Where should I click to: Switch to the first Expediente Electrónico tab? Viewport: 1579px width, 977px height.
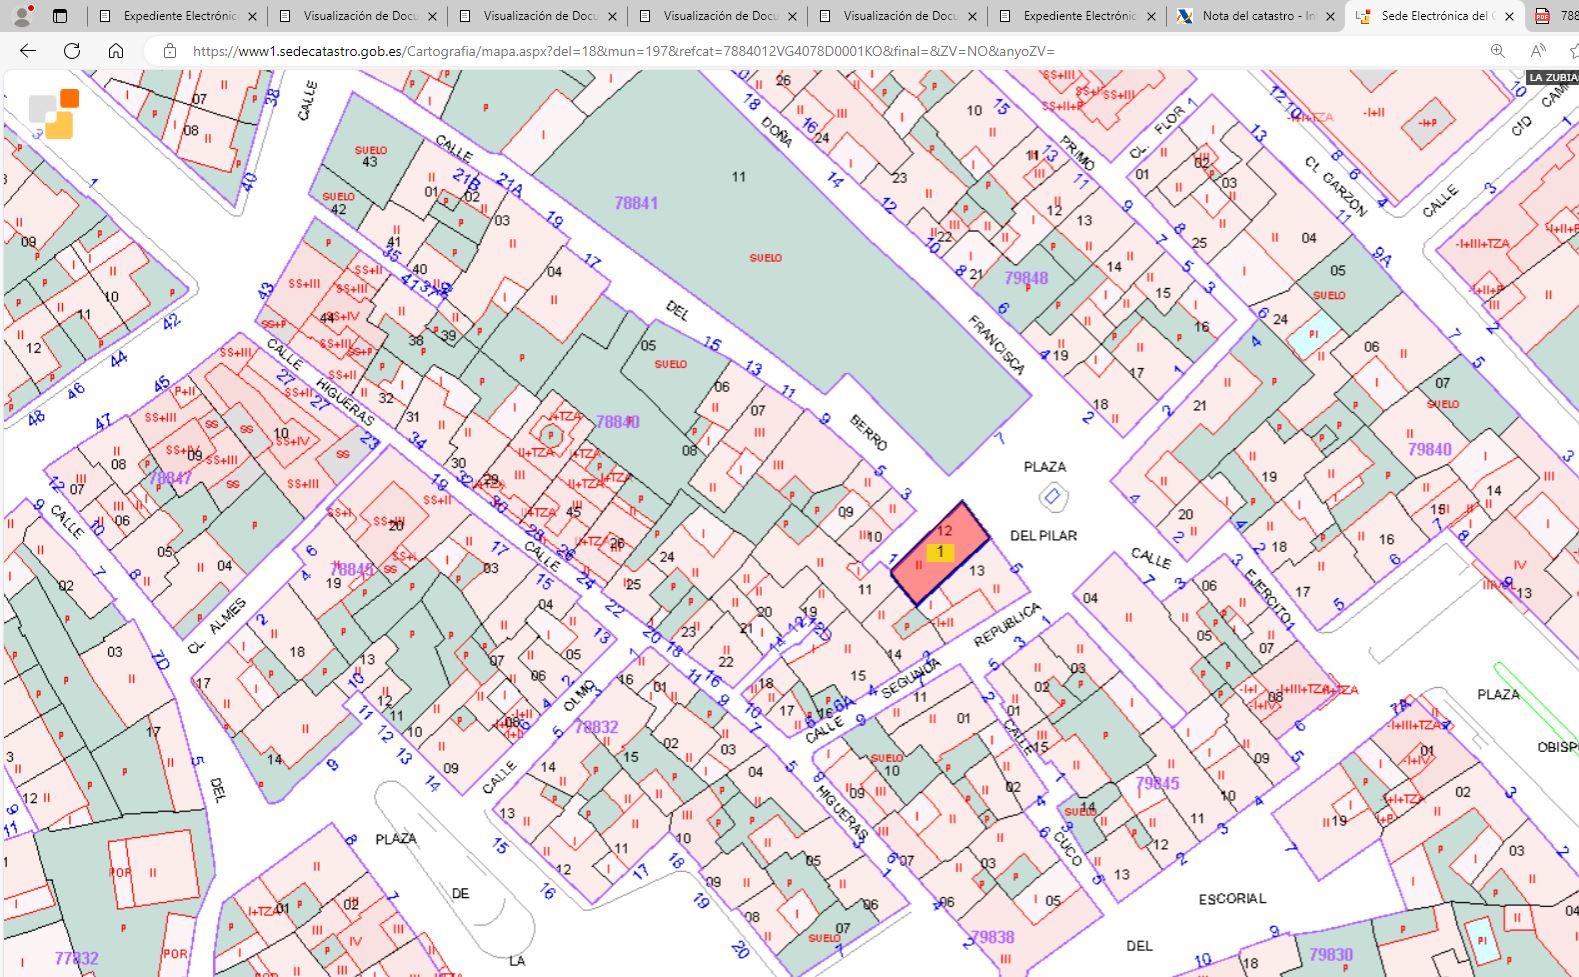click(x=179, y=16)
